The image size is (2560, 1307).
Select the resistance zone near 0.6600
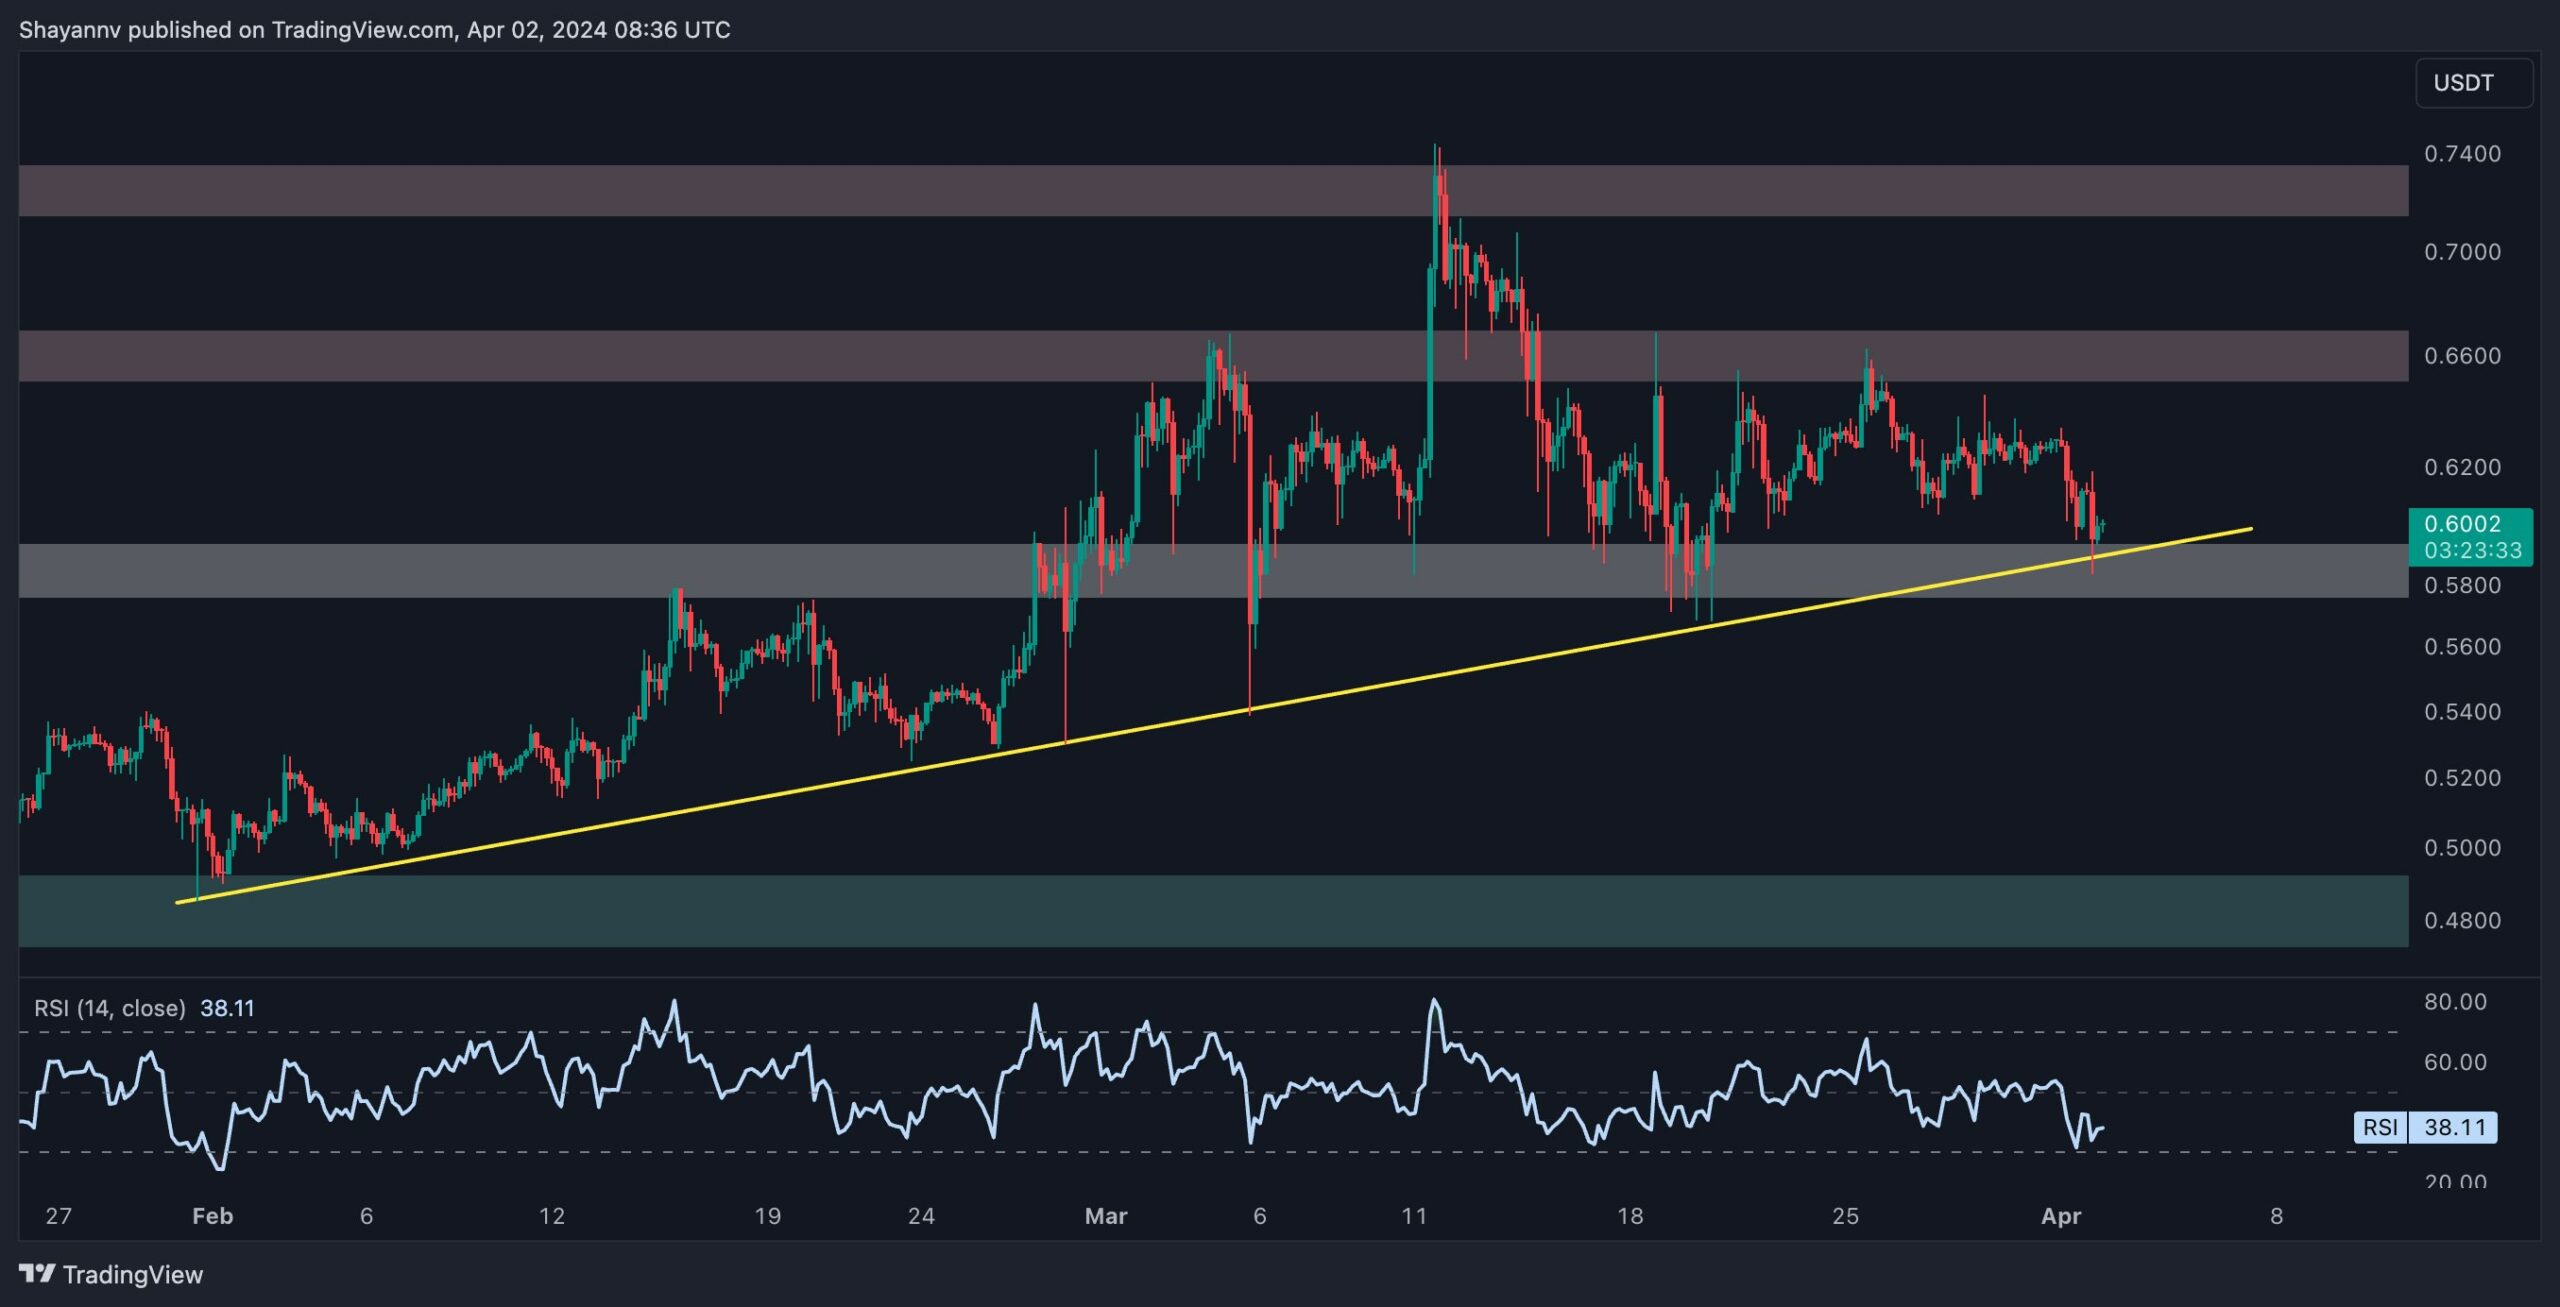point(1213,356)
